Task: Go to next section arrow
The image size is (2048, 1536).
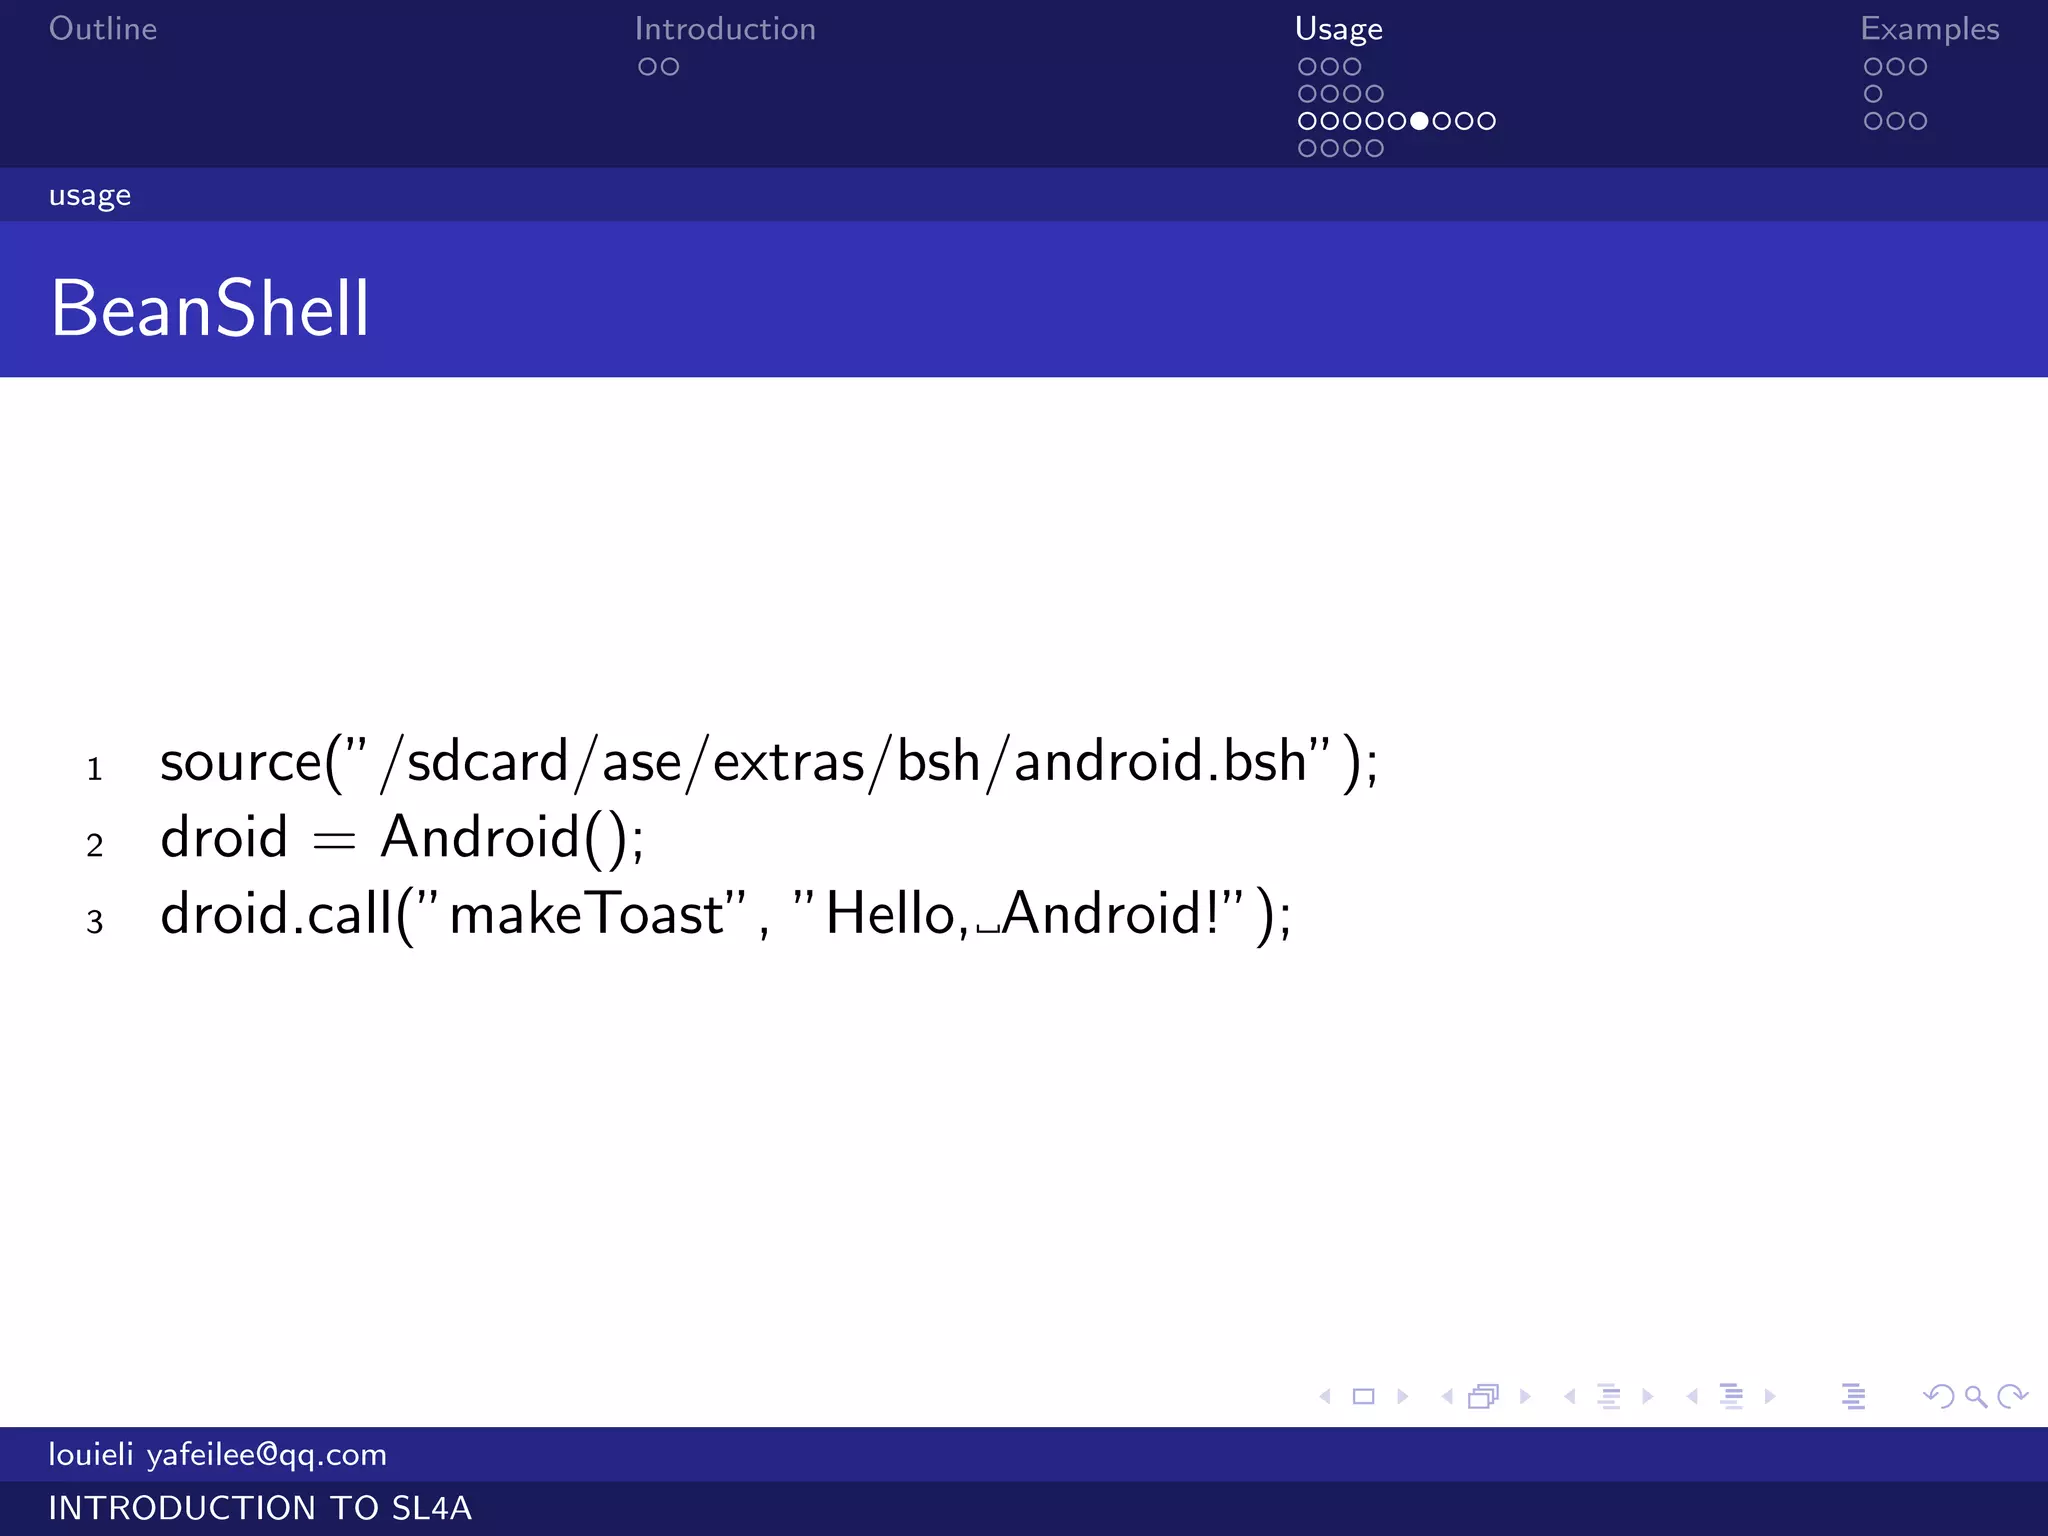Action: tap(1770, 1396)
